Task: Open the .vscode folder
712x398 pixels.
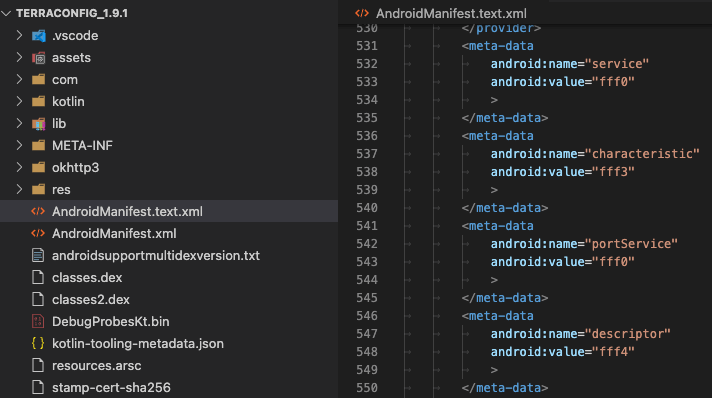Action: (x=75, y=35)
